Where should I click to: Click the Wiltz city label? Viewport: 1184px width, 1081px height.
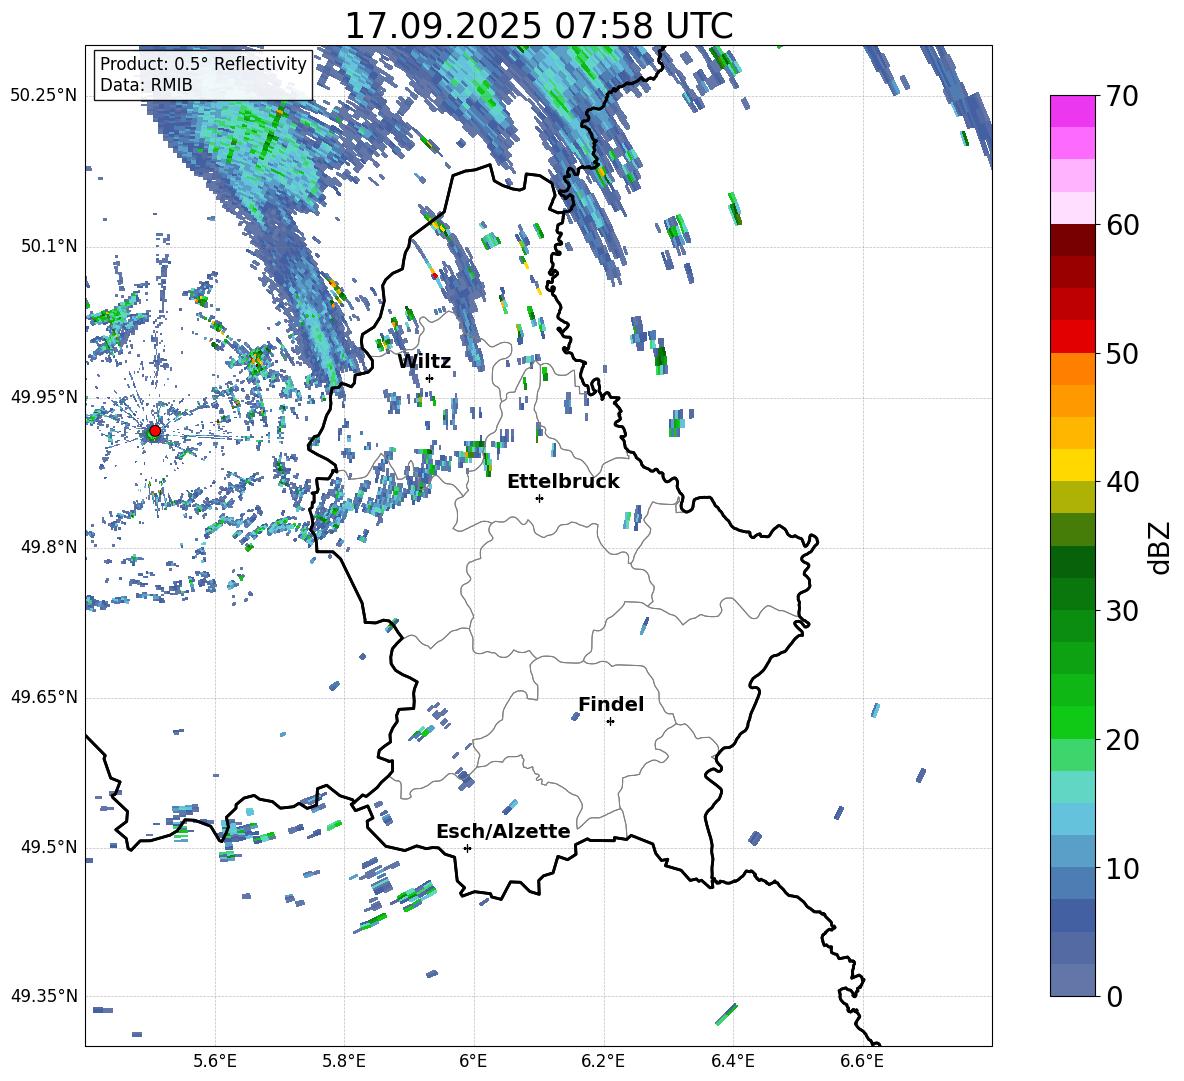424,361
